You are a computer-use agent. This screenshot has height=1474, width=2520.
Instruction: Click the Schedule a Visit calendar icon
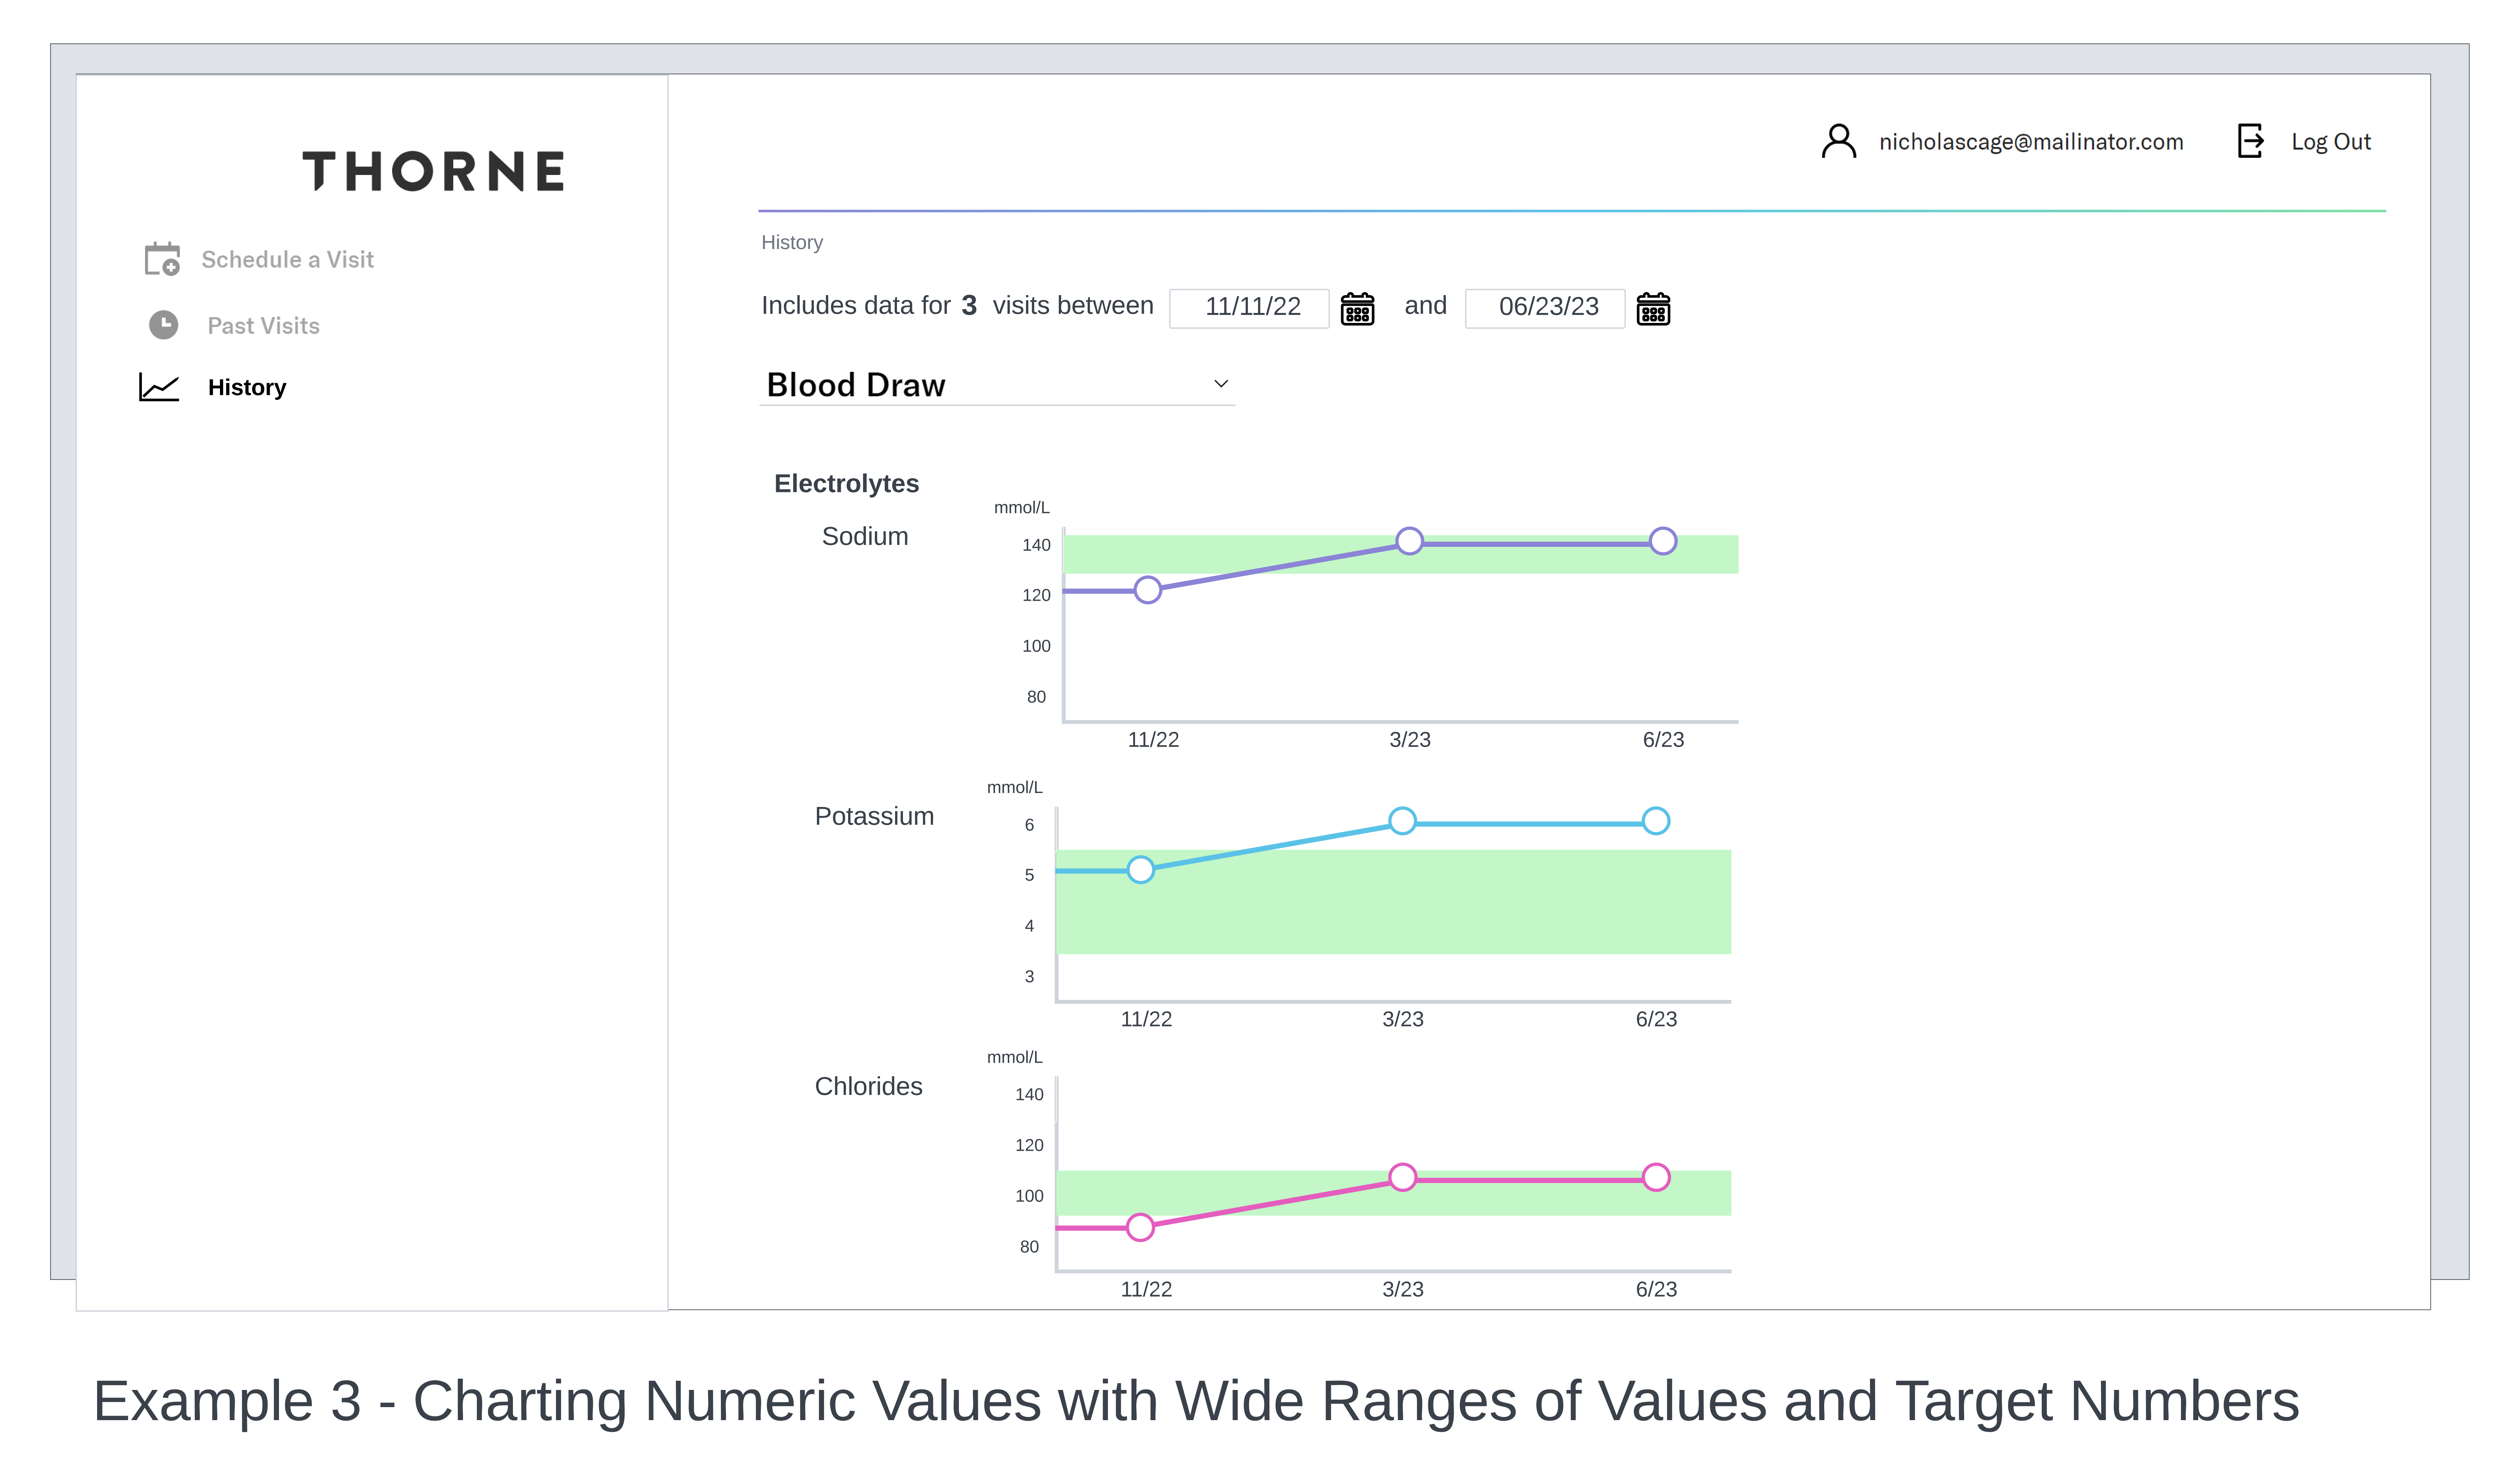(162, 259)
